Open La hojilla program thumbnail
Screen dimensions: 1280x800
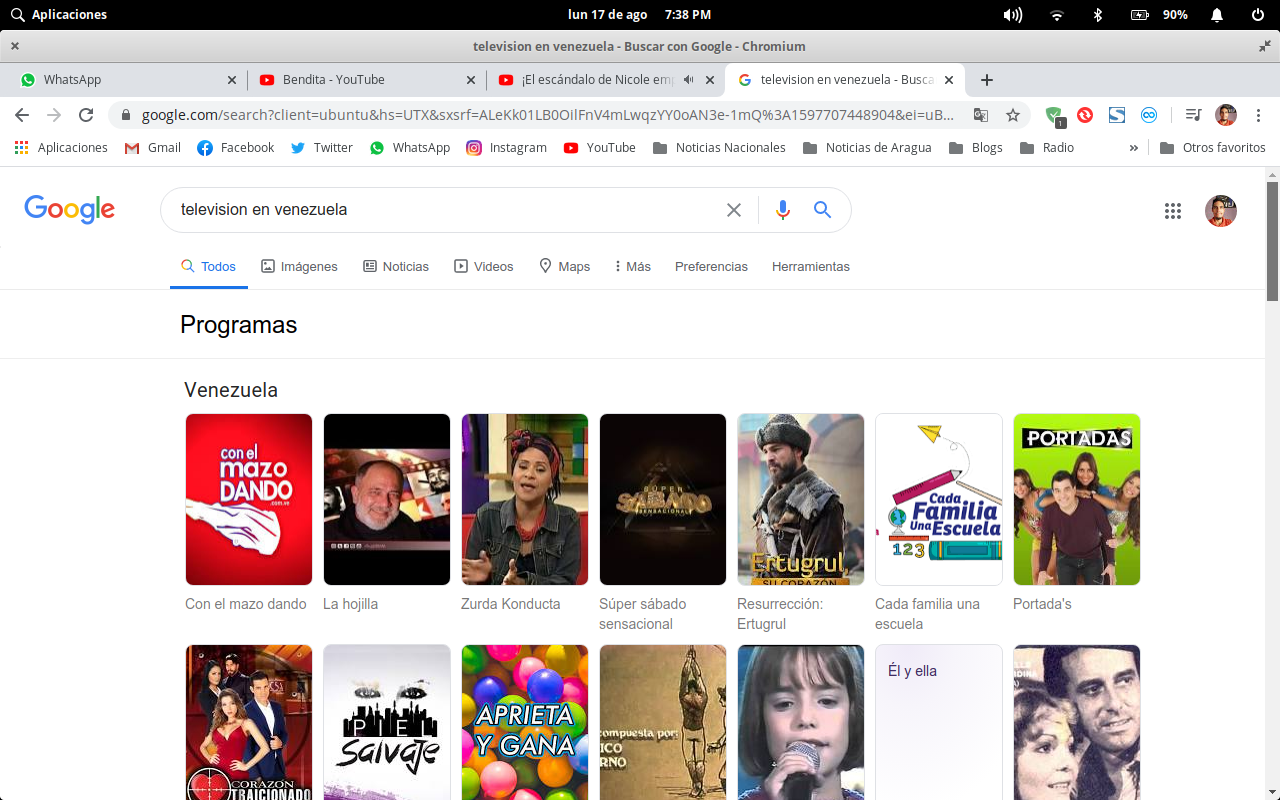(387, 499)
